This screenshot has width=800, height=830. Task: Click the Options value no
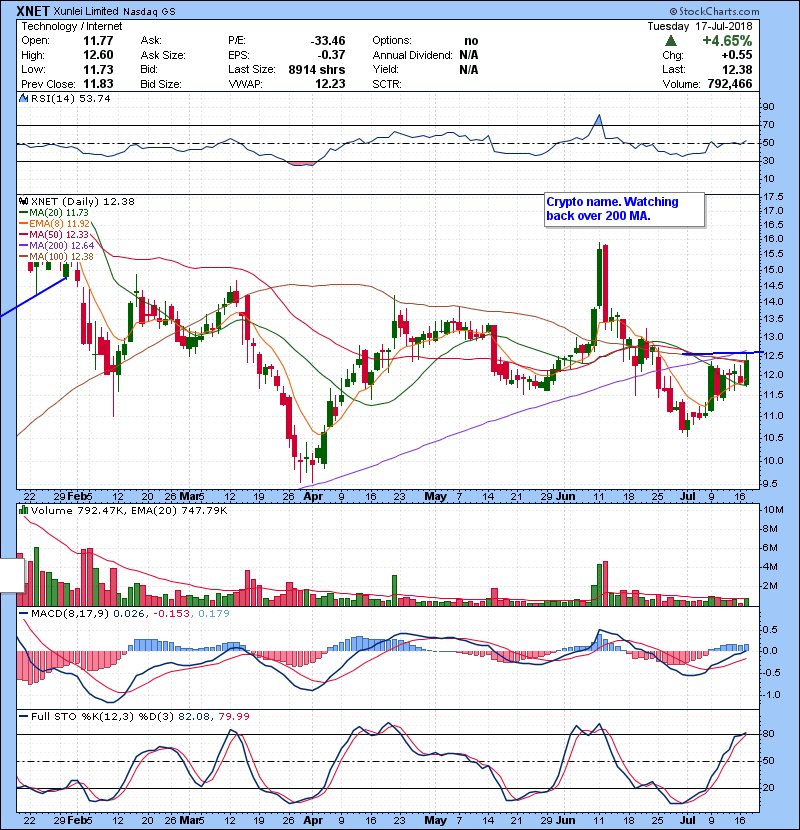pyautogui.click(x=471, y=41)
